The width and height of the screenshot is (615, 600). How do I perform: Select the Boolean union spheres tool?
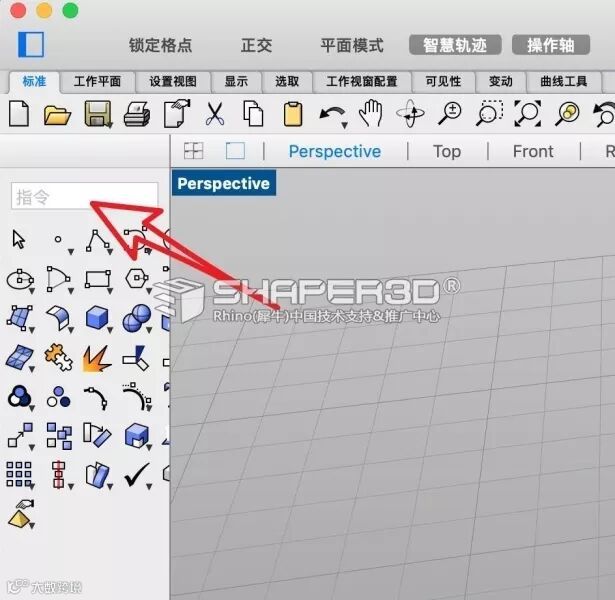137,318
